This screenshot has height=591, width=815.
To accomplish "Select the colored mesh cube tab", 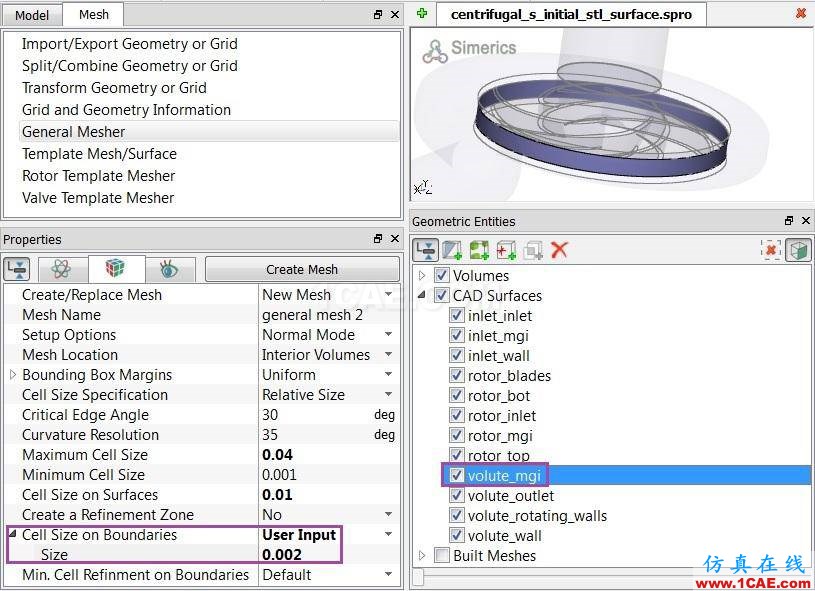I will pyautogui.click(x=115, y=269).
